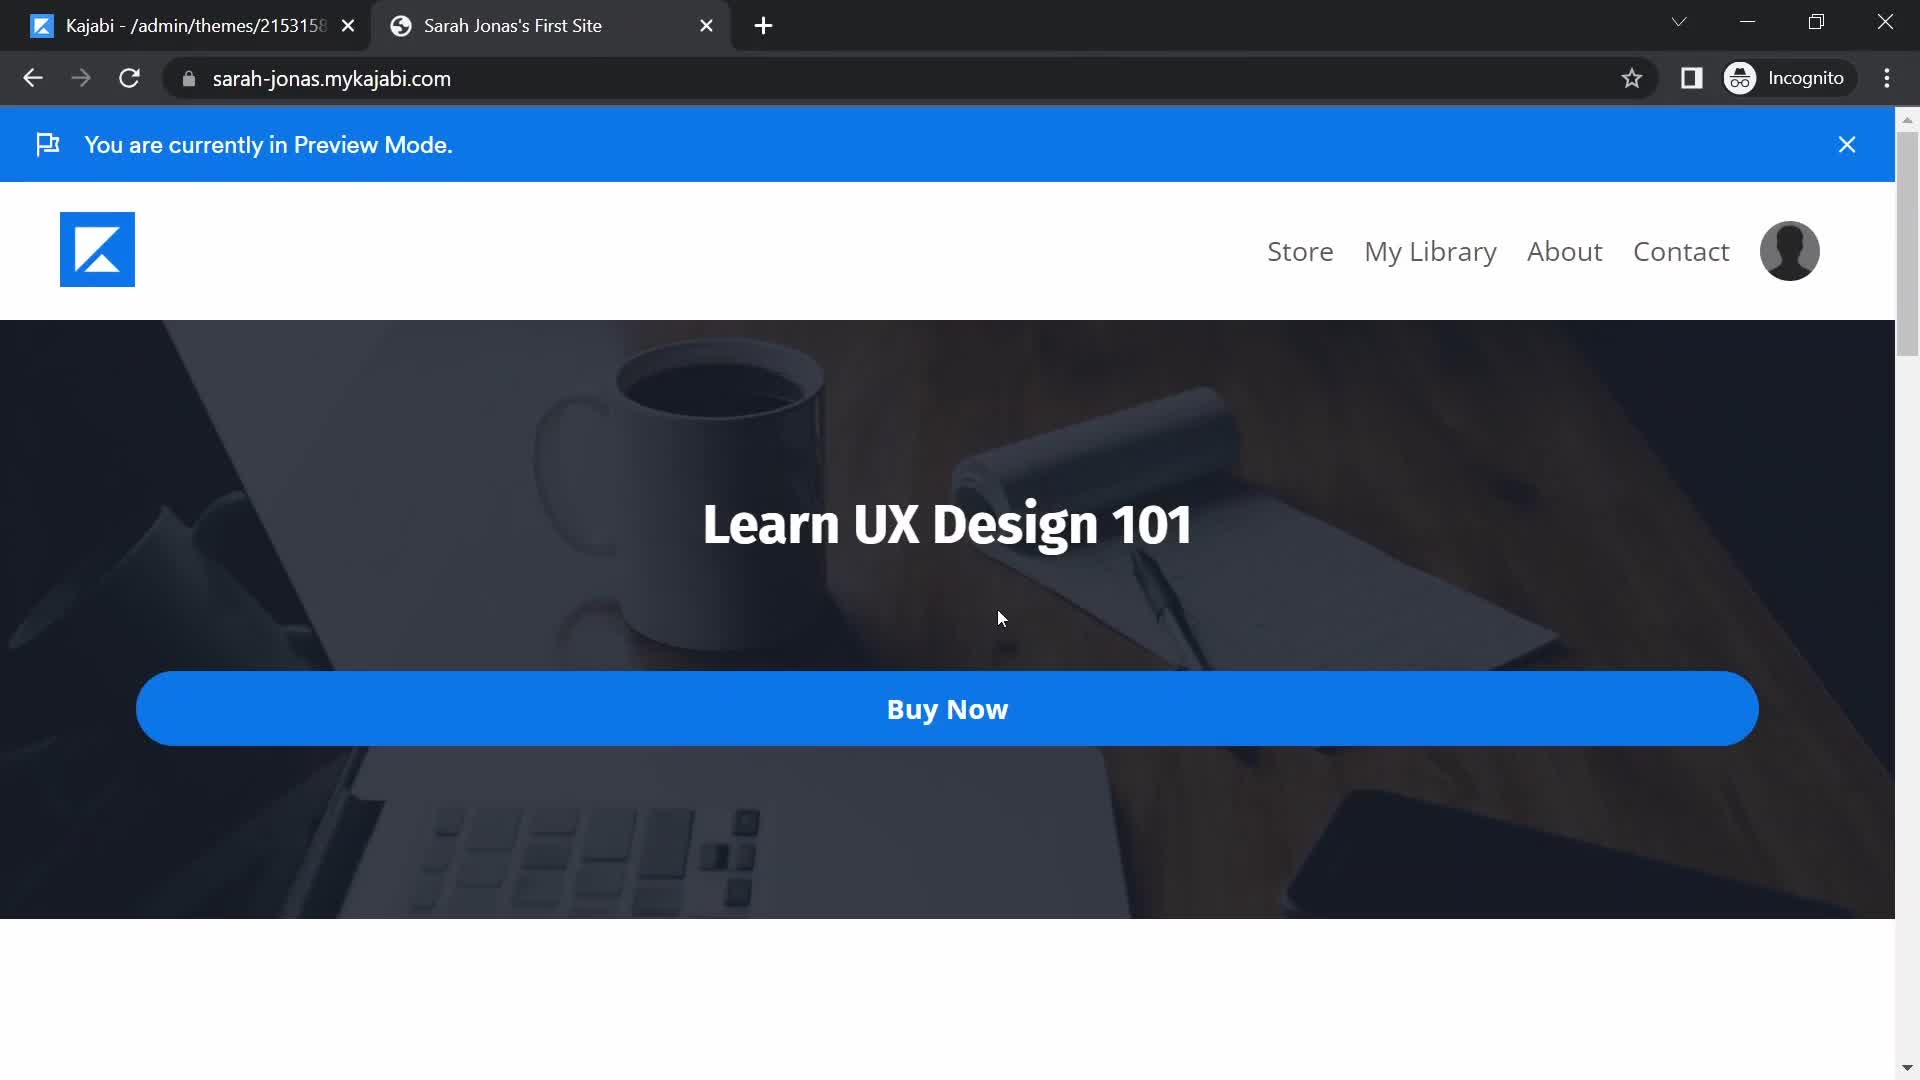The width and height of the screenshot is (1920, 1080).
Task: Click the Kajabi admin panel icon
Action: [40, 26]
